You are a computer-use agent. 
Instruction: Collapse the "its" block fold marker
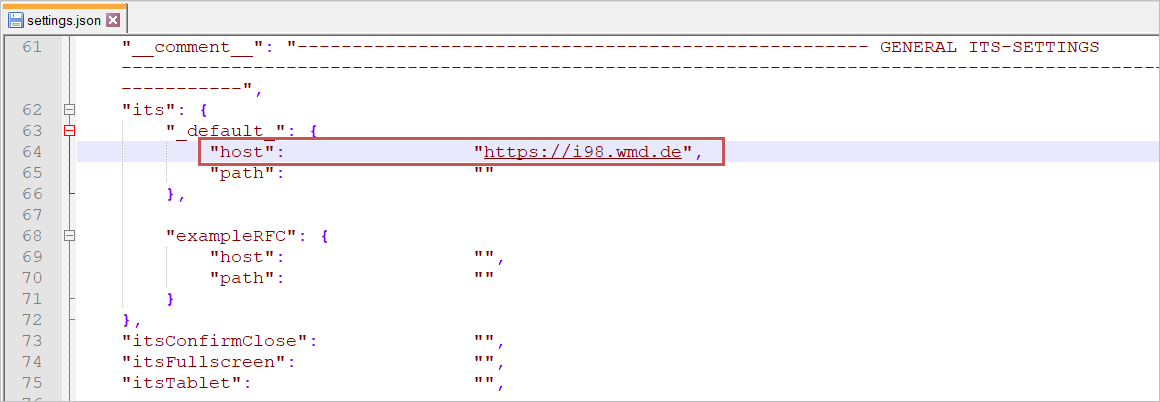(69, 110)
